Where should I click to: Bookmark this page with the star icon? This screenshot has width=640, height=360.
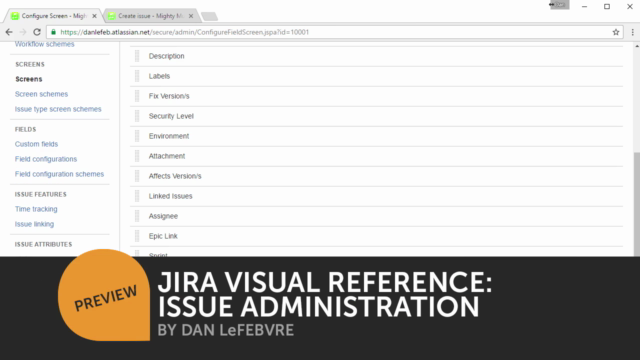[616, 32]
